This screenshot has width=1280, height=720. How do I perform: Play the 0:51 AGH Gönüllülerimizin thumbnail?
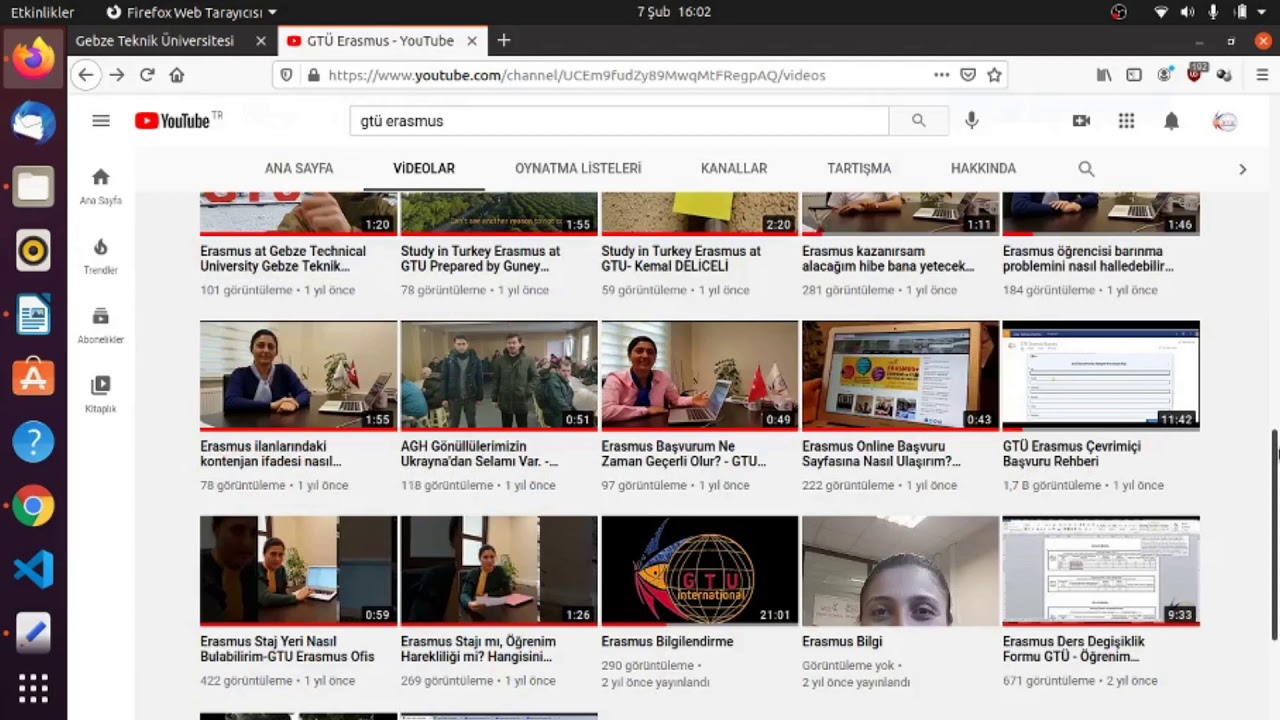[499, 376]
